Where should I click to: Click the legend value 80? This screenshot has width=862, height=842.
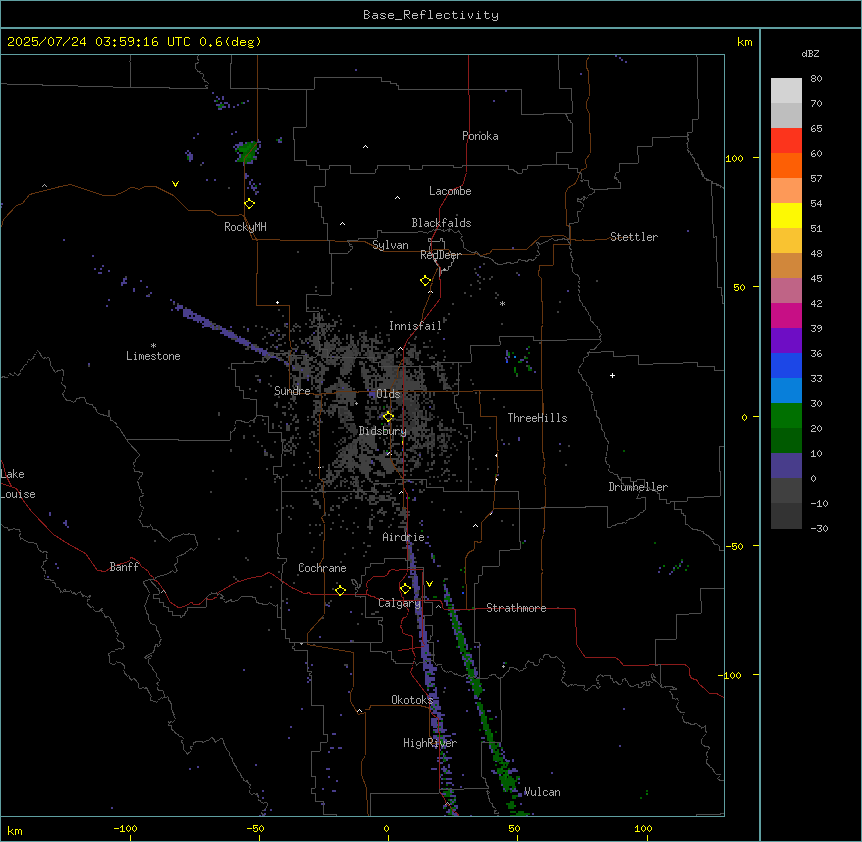(816, 79)
